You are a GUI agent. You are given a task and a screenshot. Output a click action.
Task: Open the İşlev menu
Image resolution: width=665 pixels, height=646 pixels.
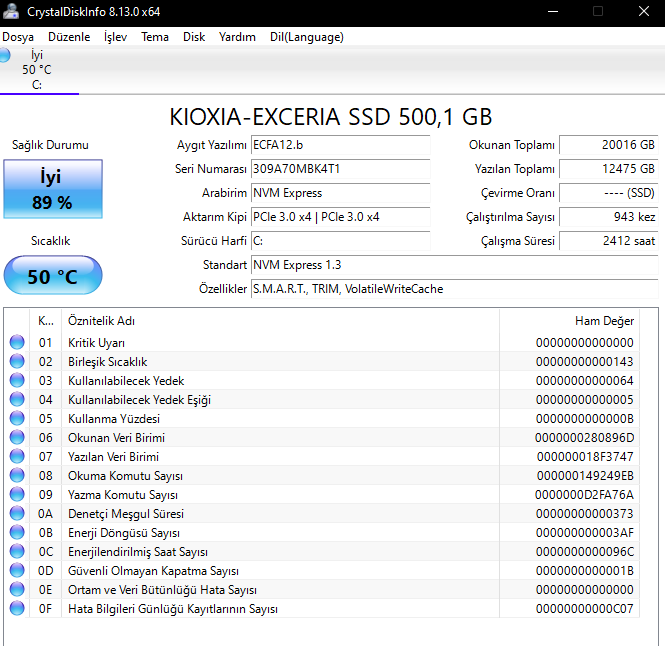(x=115, y=37)
